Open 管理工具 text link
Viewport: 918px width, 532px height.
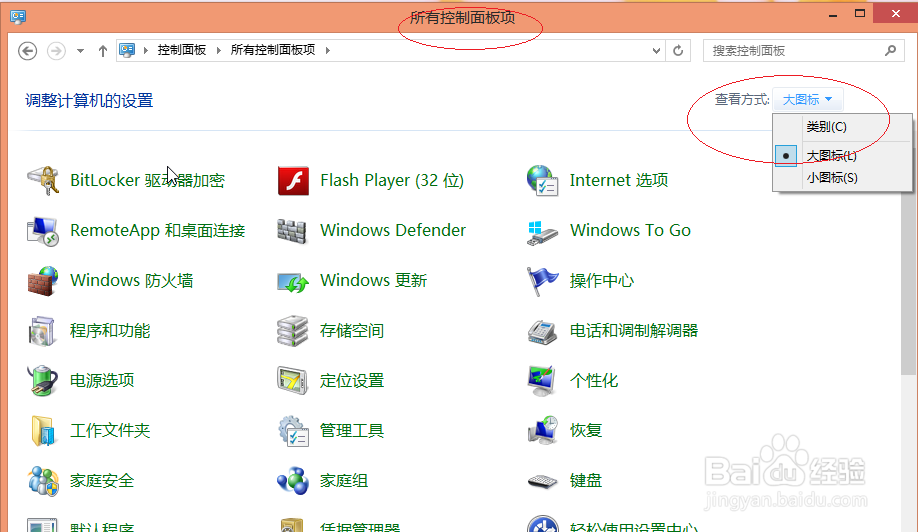coord(352,431)
